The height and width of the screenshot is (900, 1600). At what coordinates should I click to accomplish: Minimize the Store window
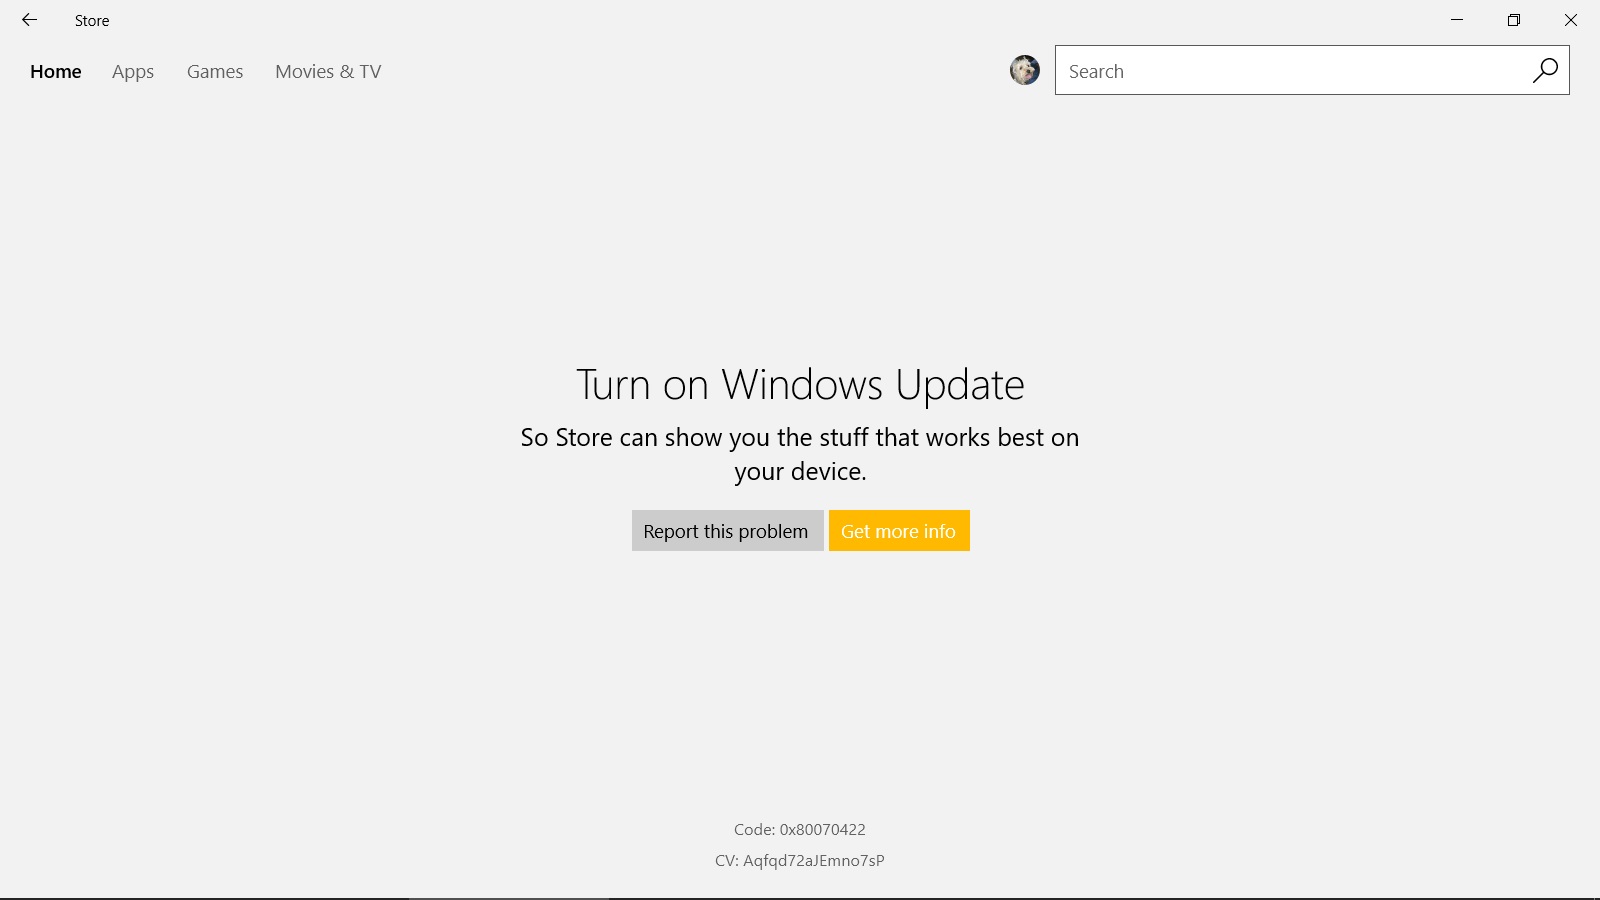[1457, 20]
